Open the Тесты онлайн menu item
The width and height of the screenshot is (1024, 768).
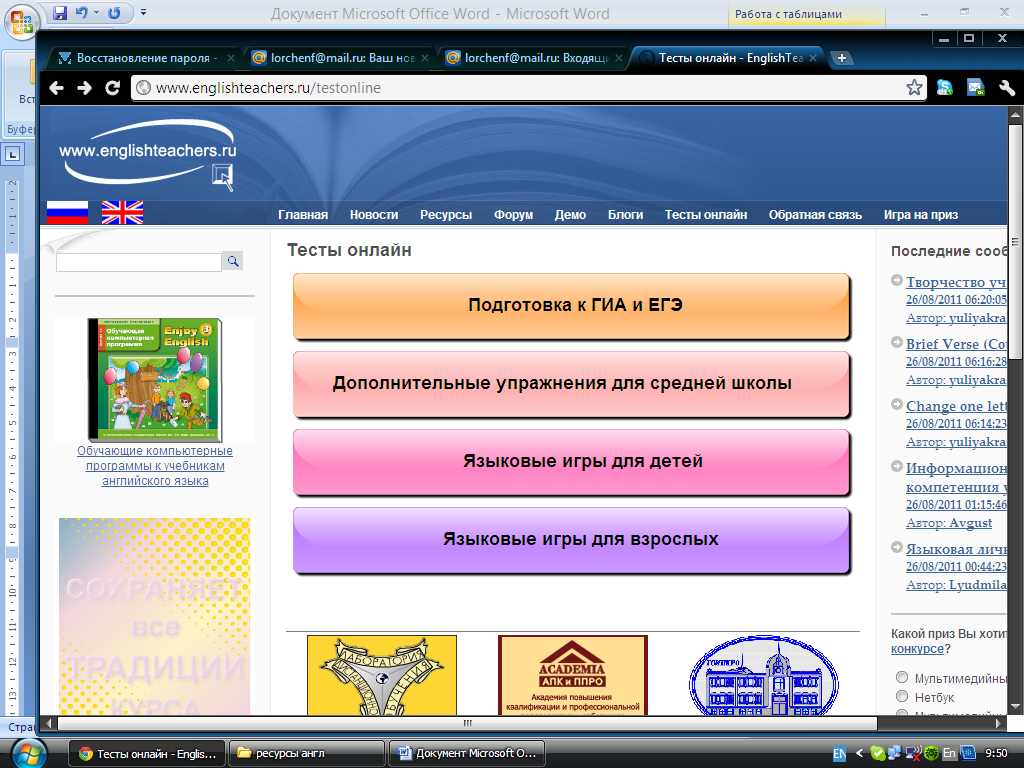point(706,215)
